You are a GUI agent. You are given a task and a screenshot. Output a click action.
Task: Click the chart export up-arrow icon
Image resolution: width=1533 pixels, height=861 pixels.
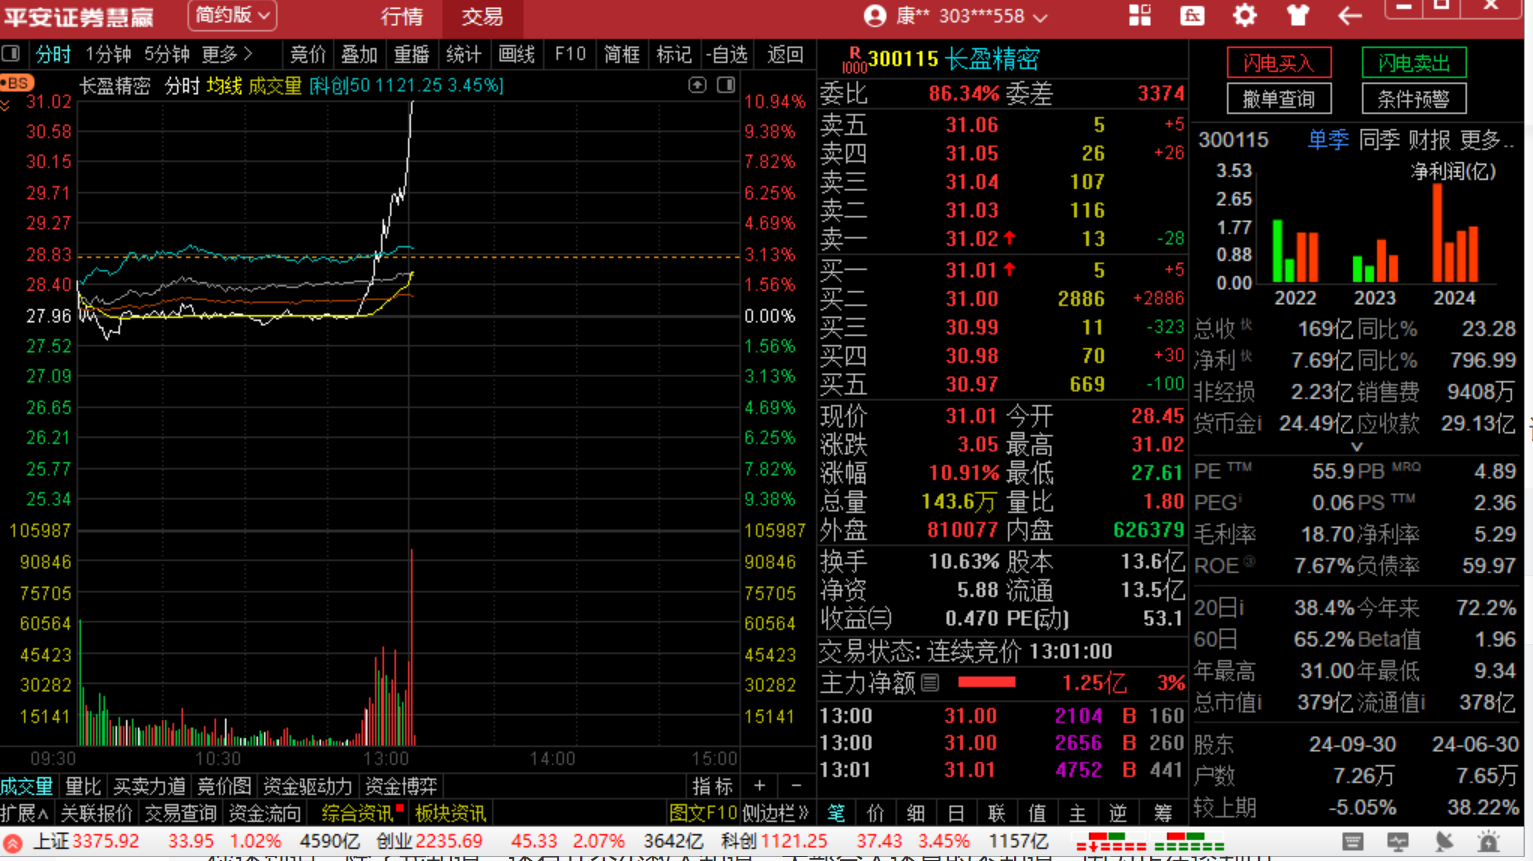pyautogui.click(x=697, y=86)
